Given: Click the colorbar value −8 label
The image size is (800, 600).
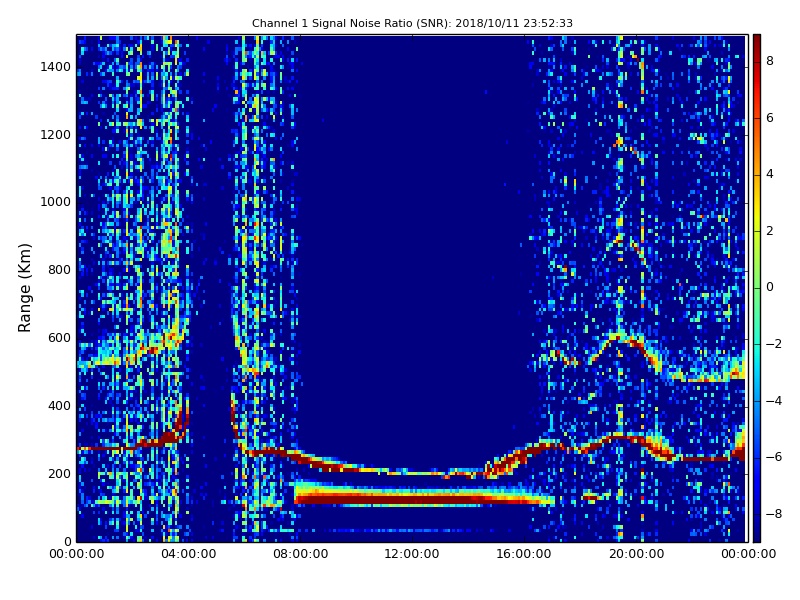Looking at the screenshot, I should pos(774,514).
